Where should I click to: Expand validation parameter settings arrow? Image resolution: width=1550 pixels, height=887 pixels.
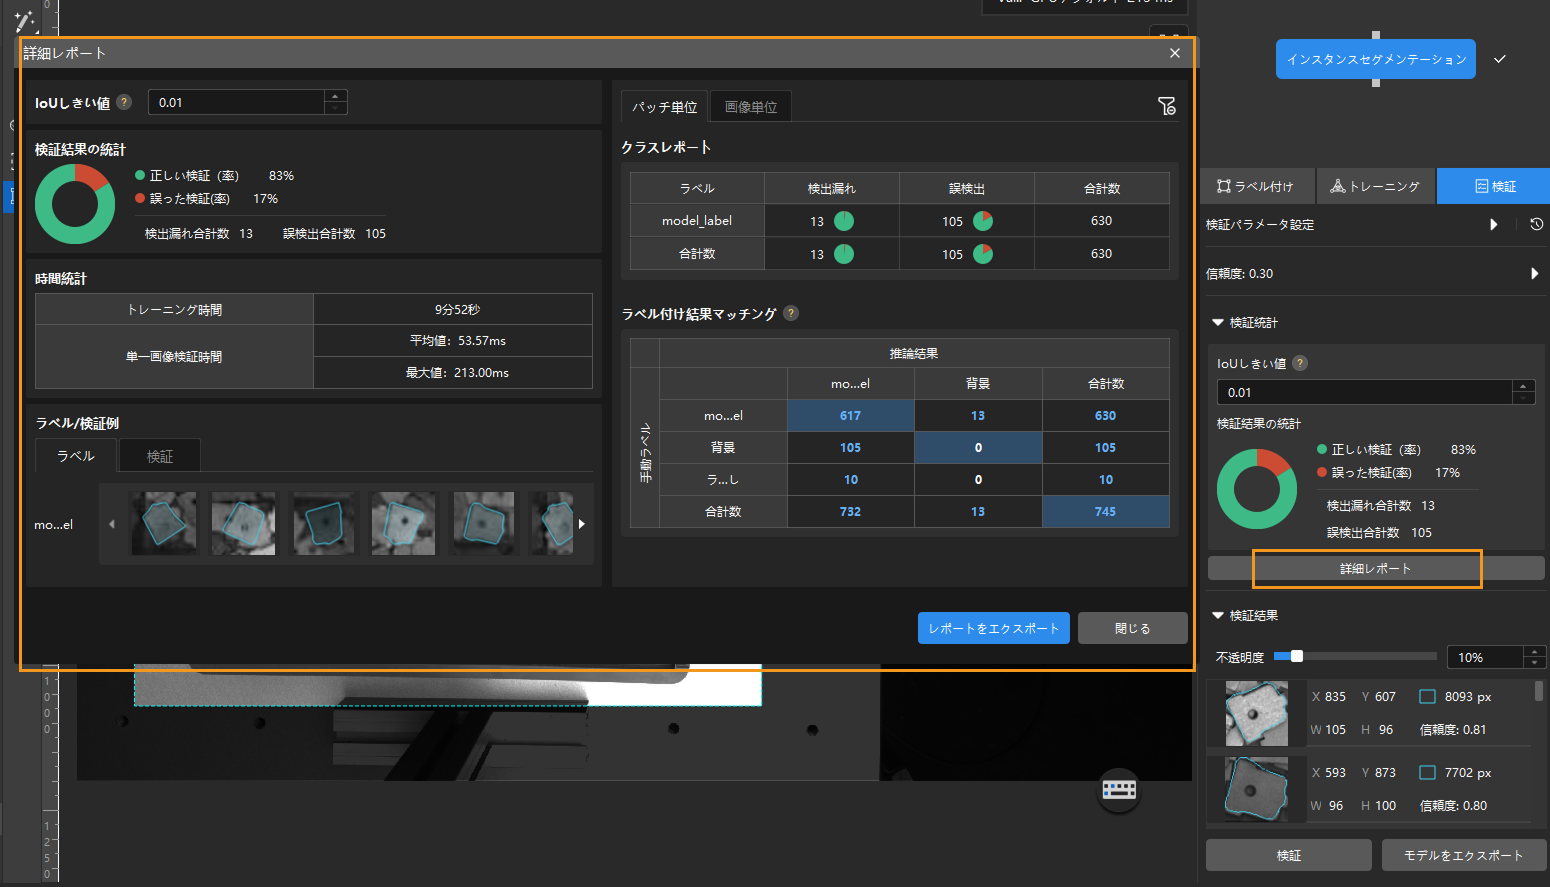click(1494, 224)
